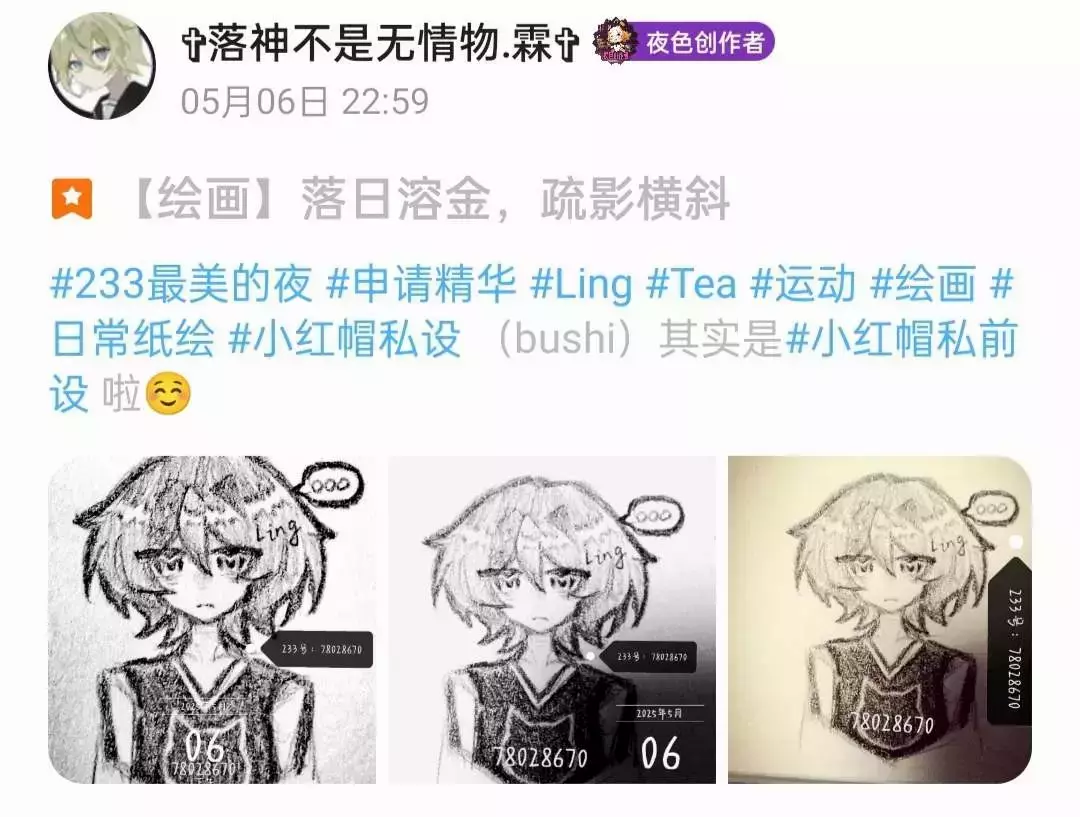Viewport: 1080px width, 817px height.
Task: Open username 落神不是无情物.霖
Action: coord(380,43)
